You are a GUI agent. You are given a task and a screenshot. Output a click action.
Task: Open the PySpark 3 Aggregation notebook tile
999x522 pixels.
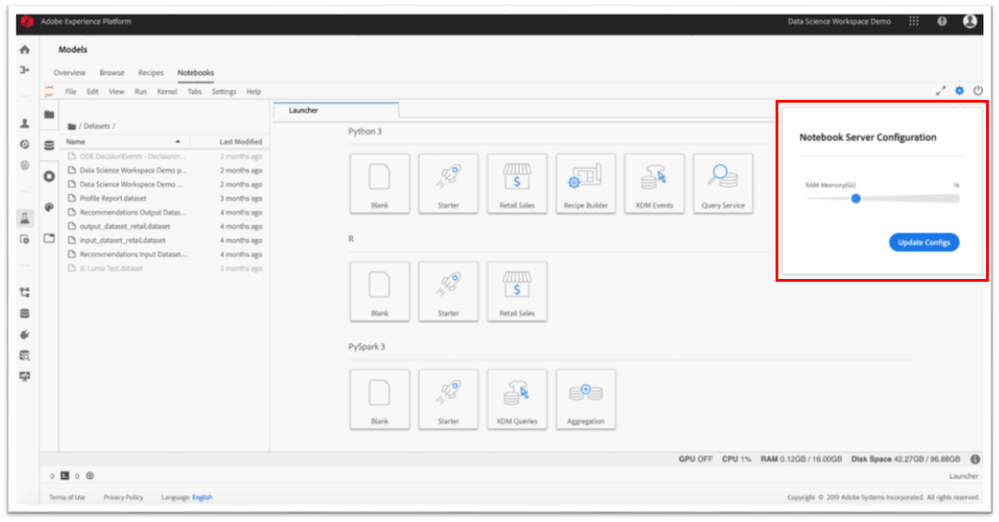pos(585,399)
